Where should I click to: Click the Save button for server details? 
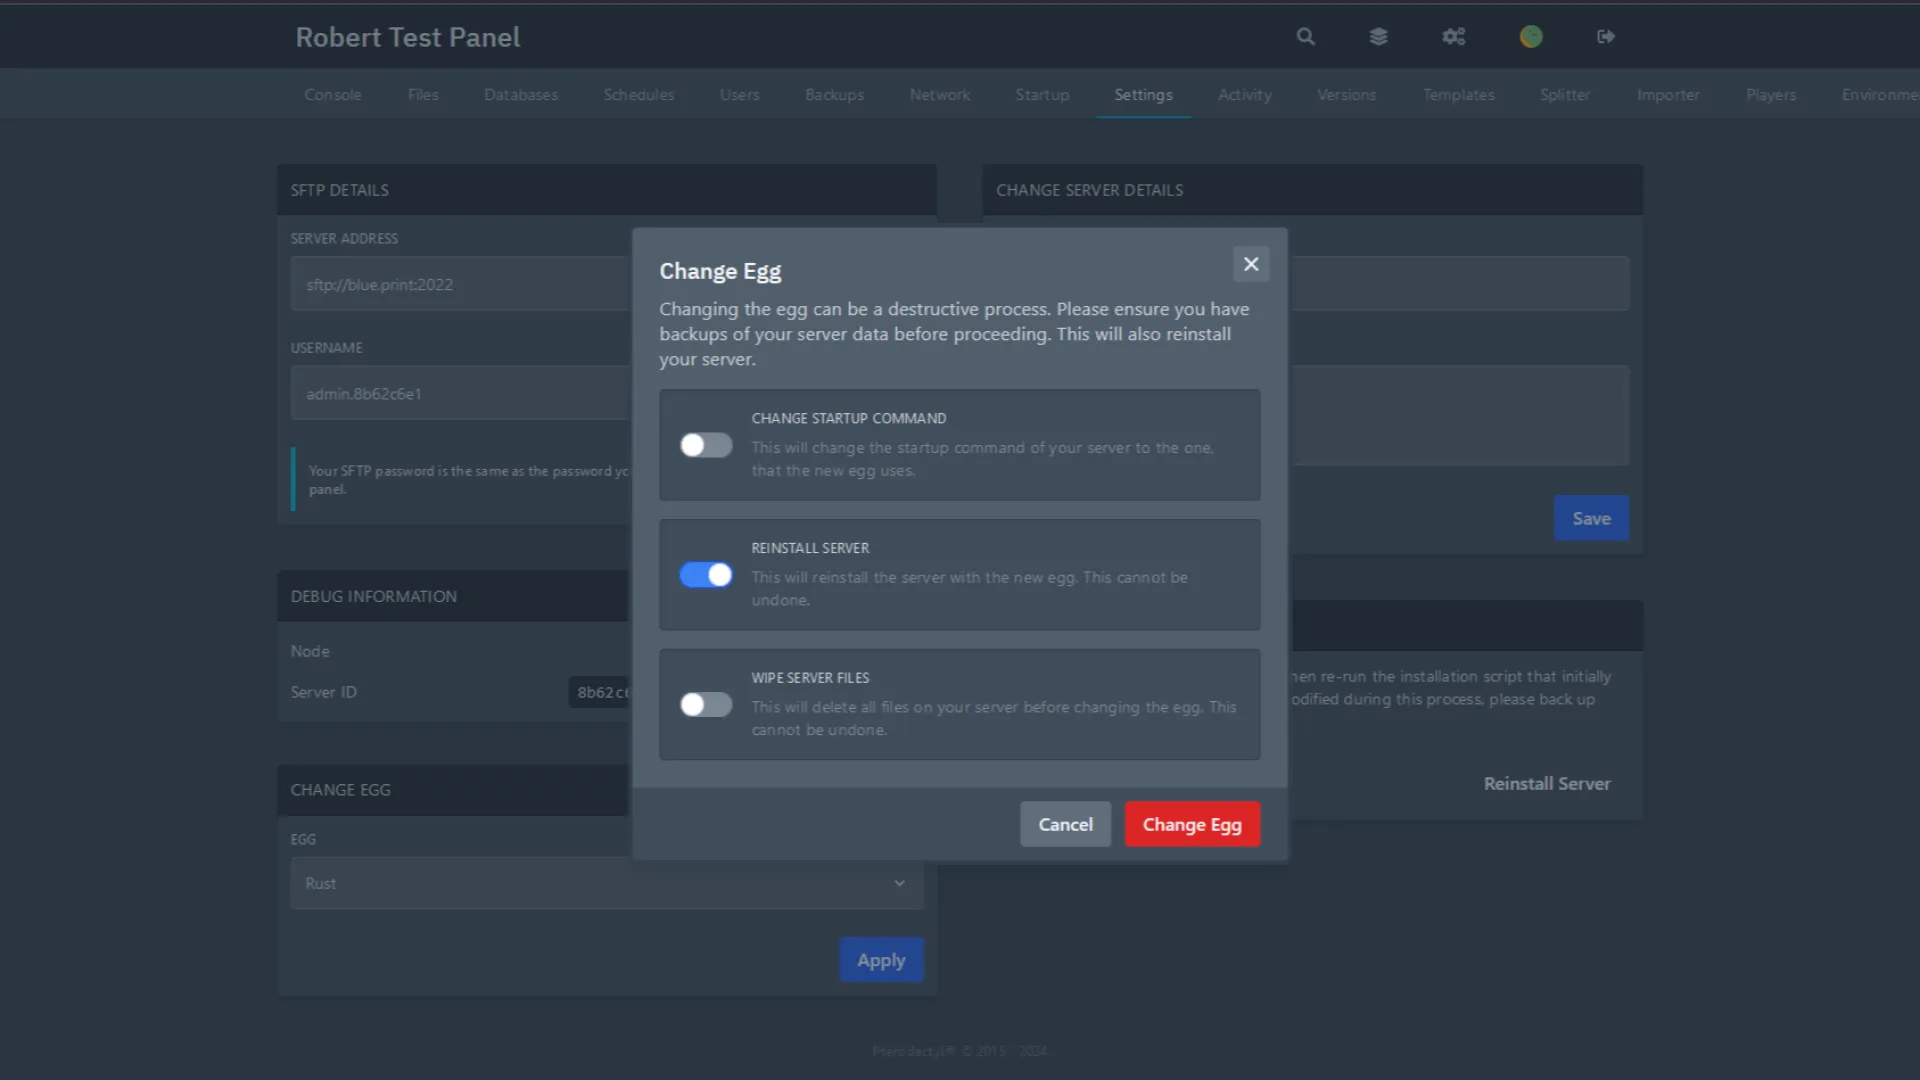tap(1590, 518)
